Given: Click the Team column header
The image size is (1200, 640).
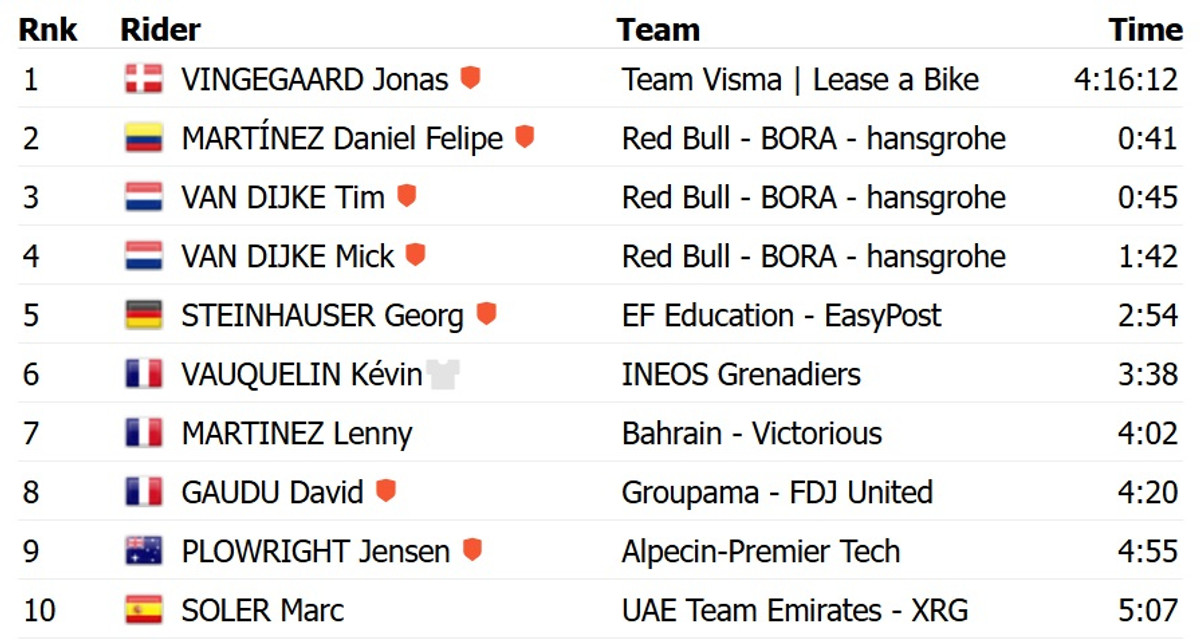Looking at the screenshot, I should pos(657,30).
